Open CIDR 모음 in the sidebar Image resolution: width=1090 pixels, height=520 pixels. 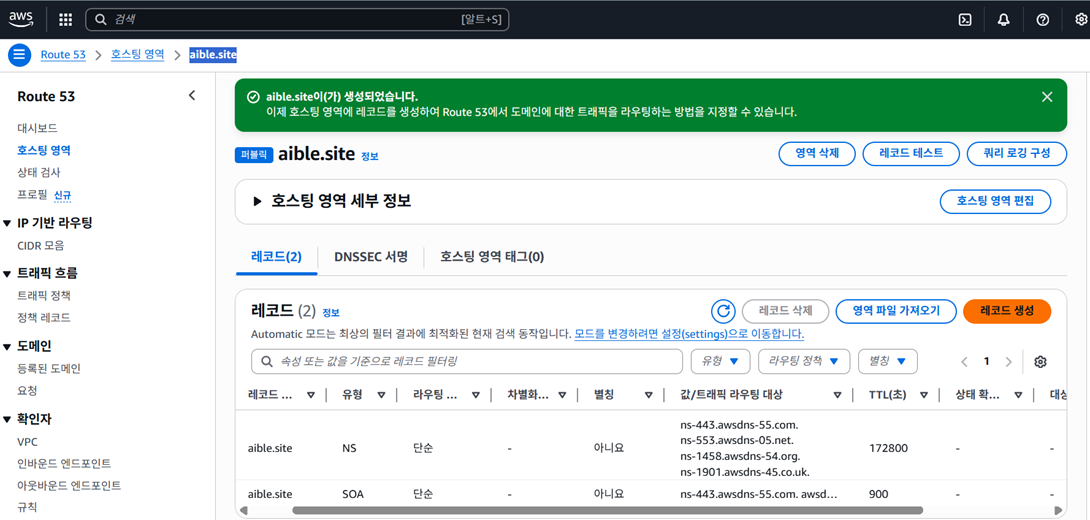tap(41, 245)
